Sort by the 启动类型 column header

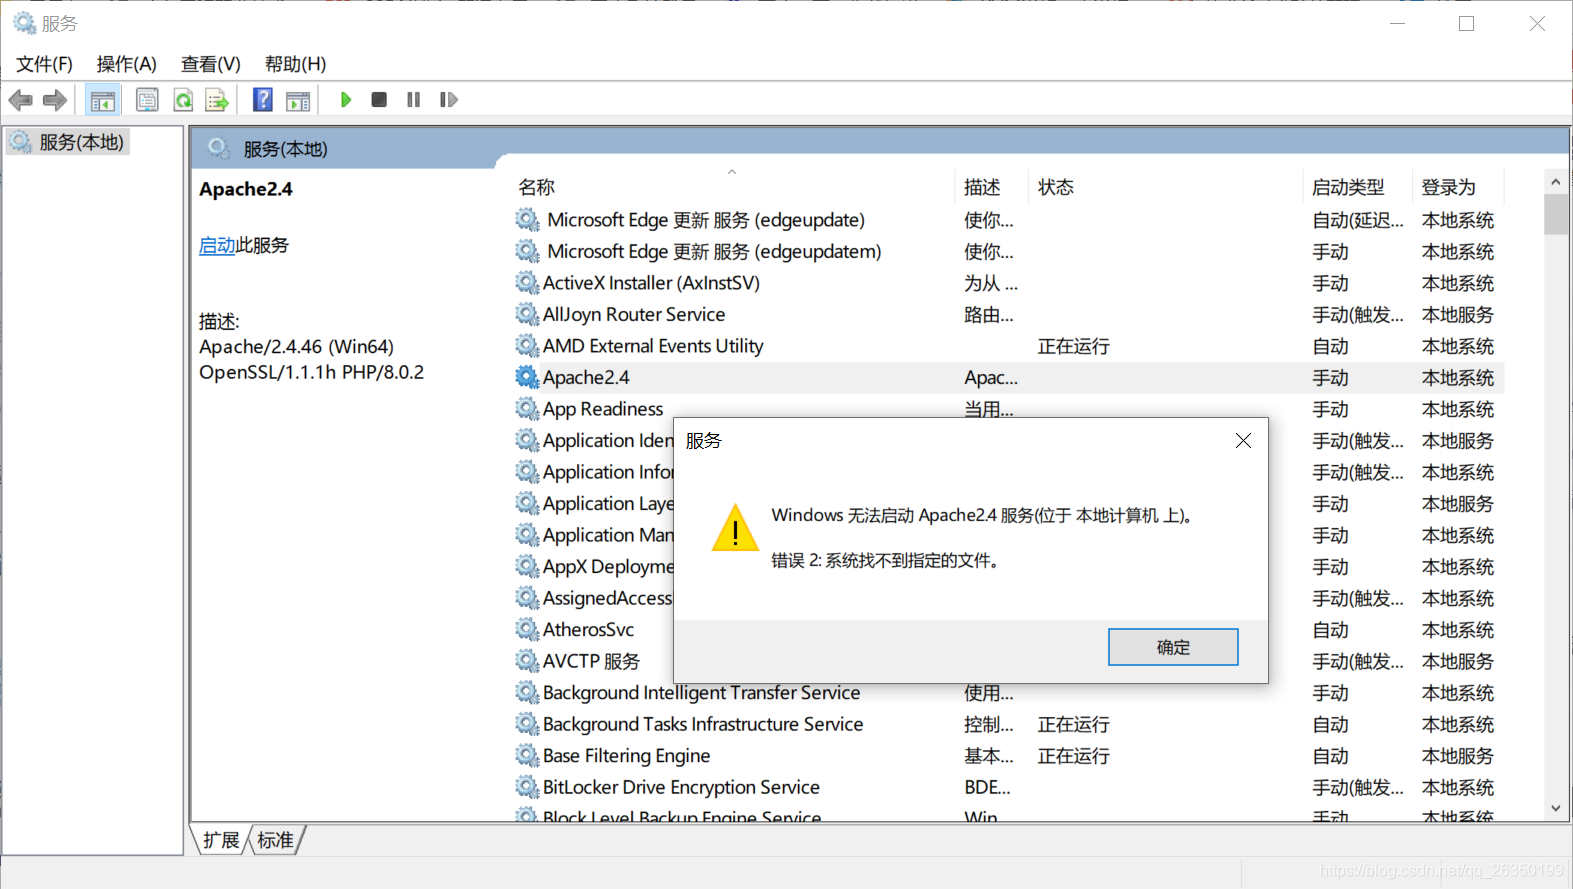(1348, 187)
